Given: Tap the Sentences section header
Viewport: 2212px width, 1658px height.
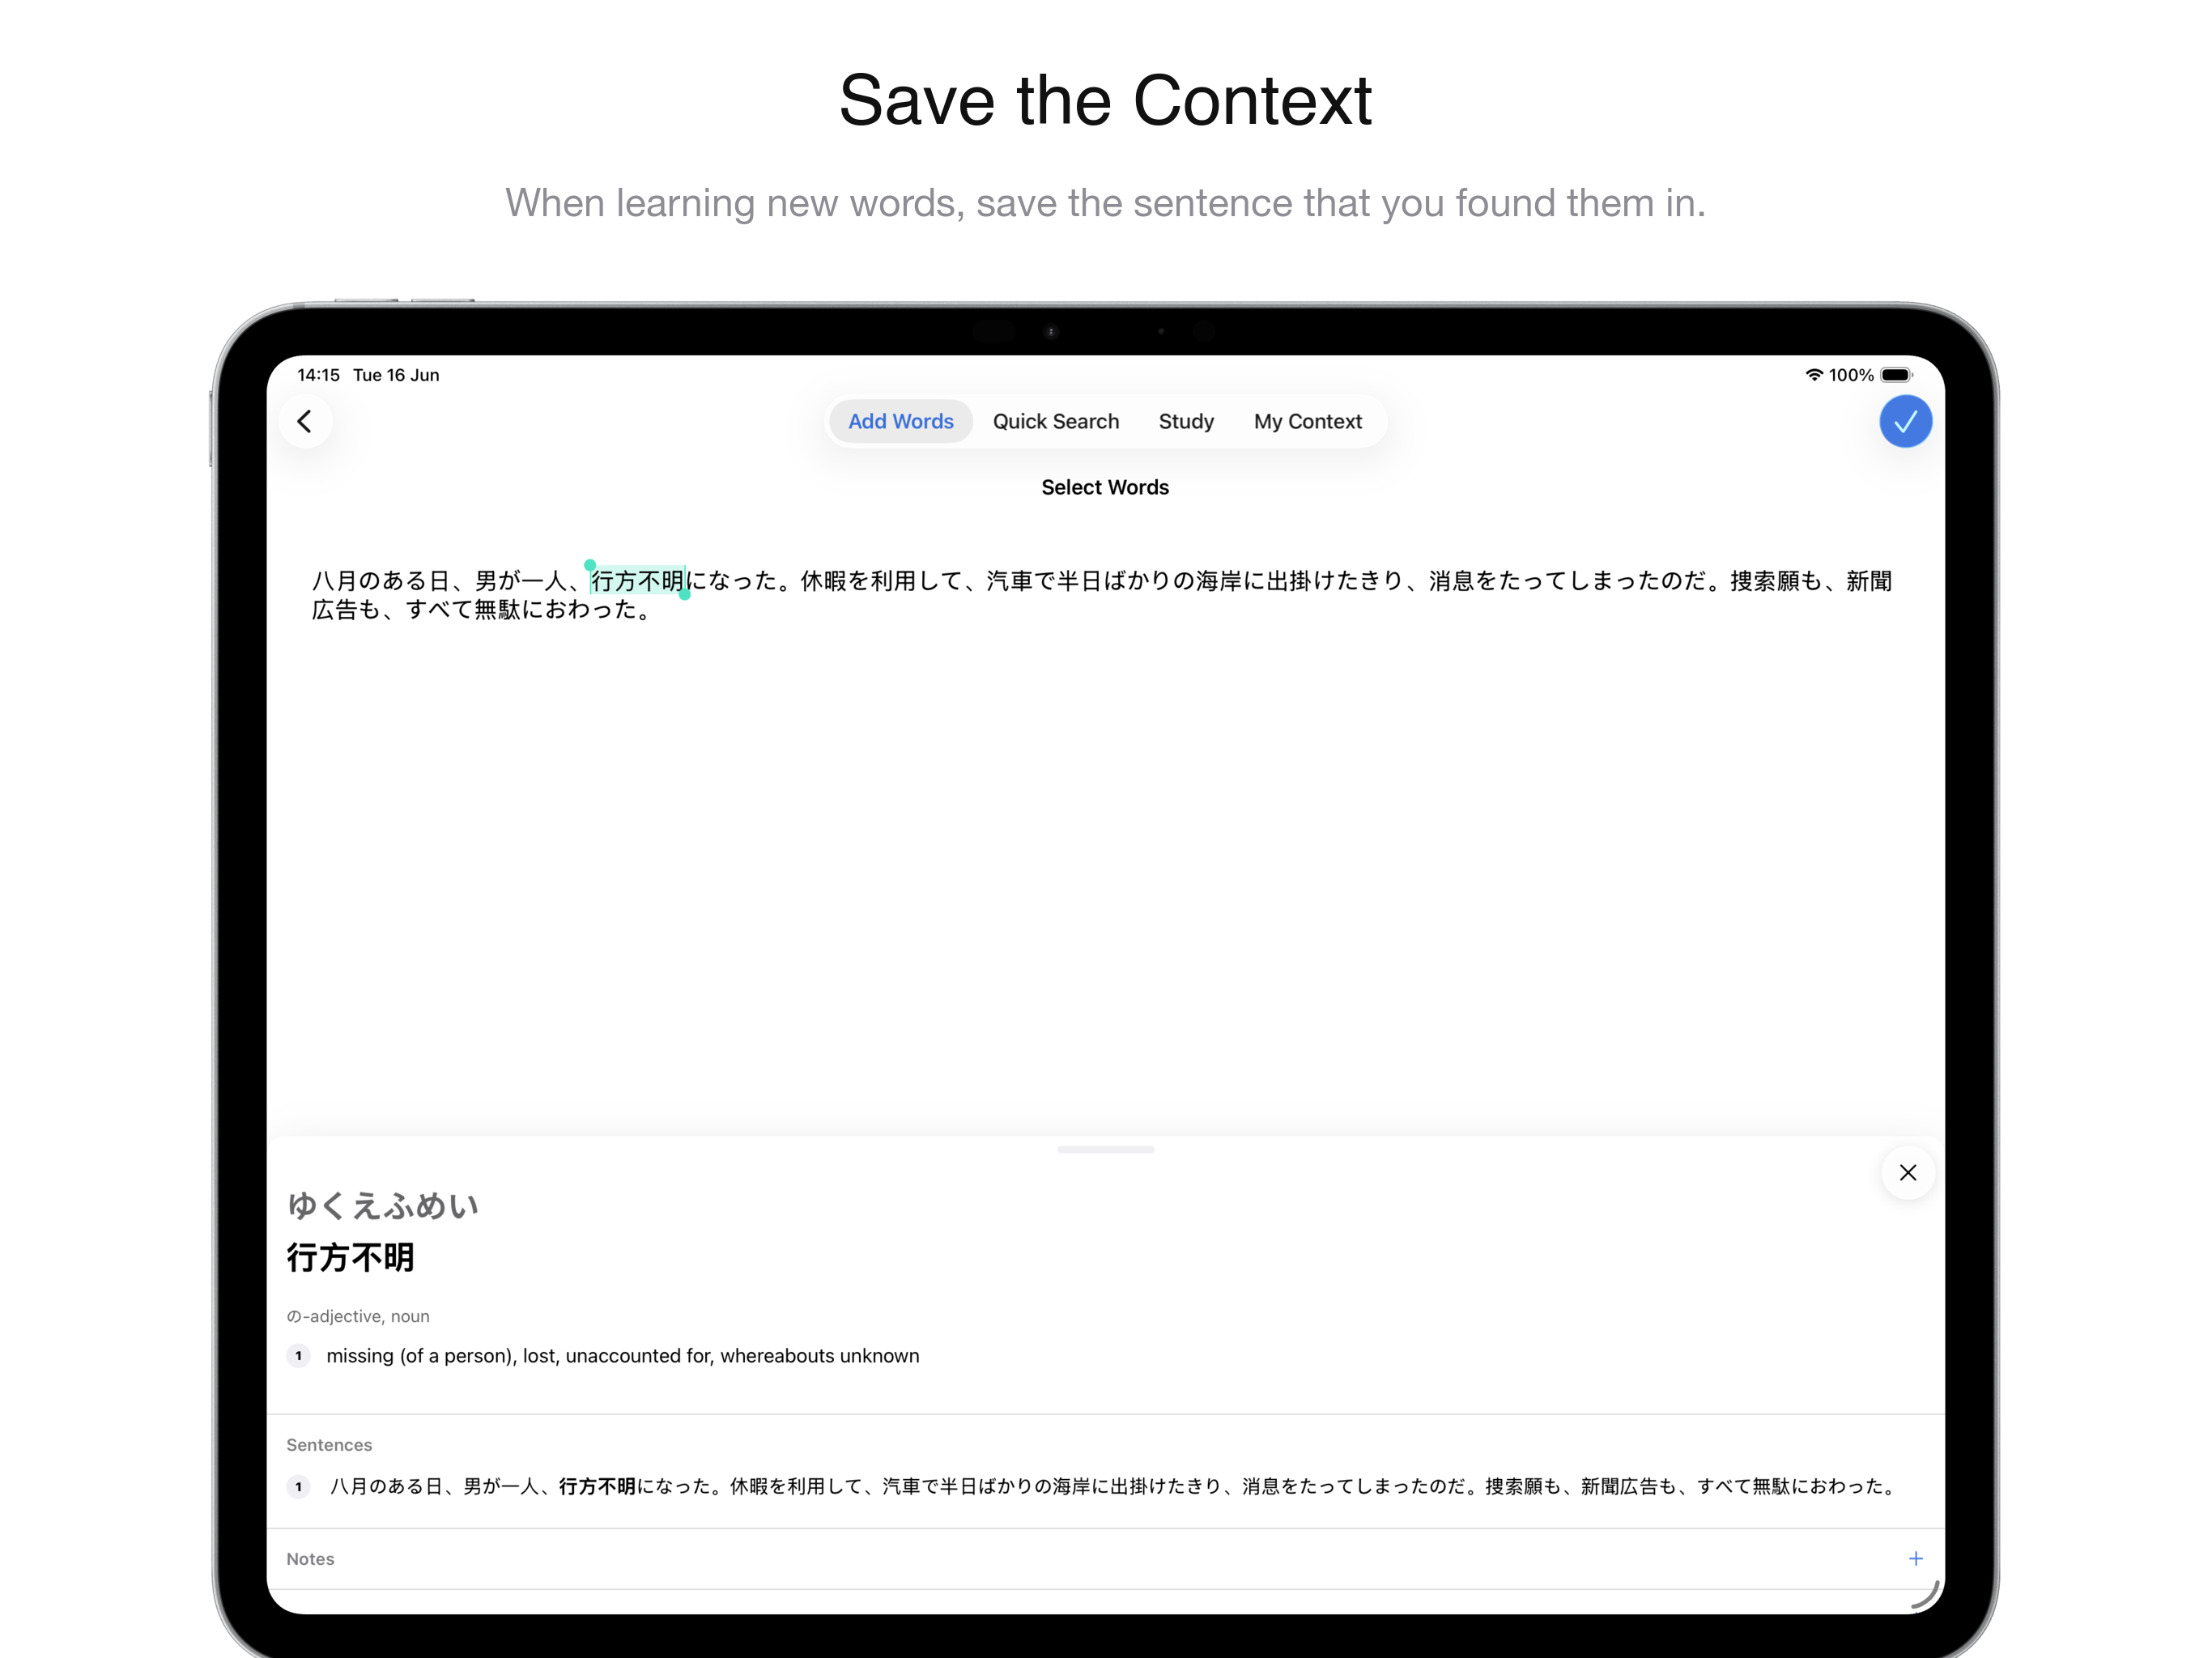Looking at the screenshot, I should [329, 1444].
